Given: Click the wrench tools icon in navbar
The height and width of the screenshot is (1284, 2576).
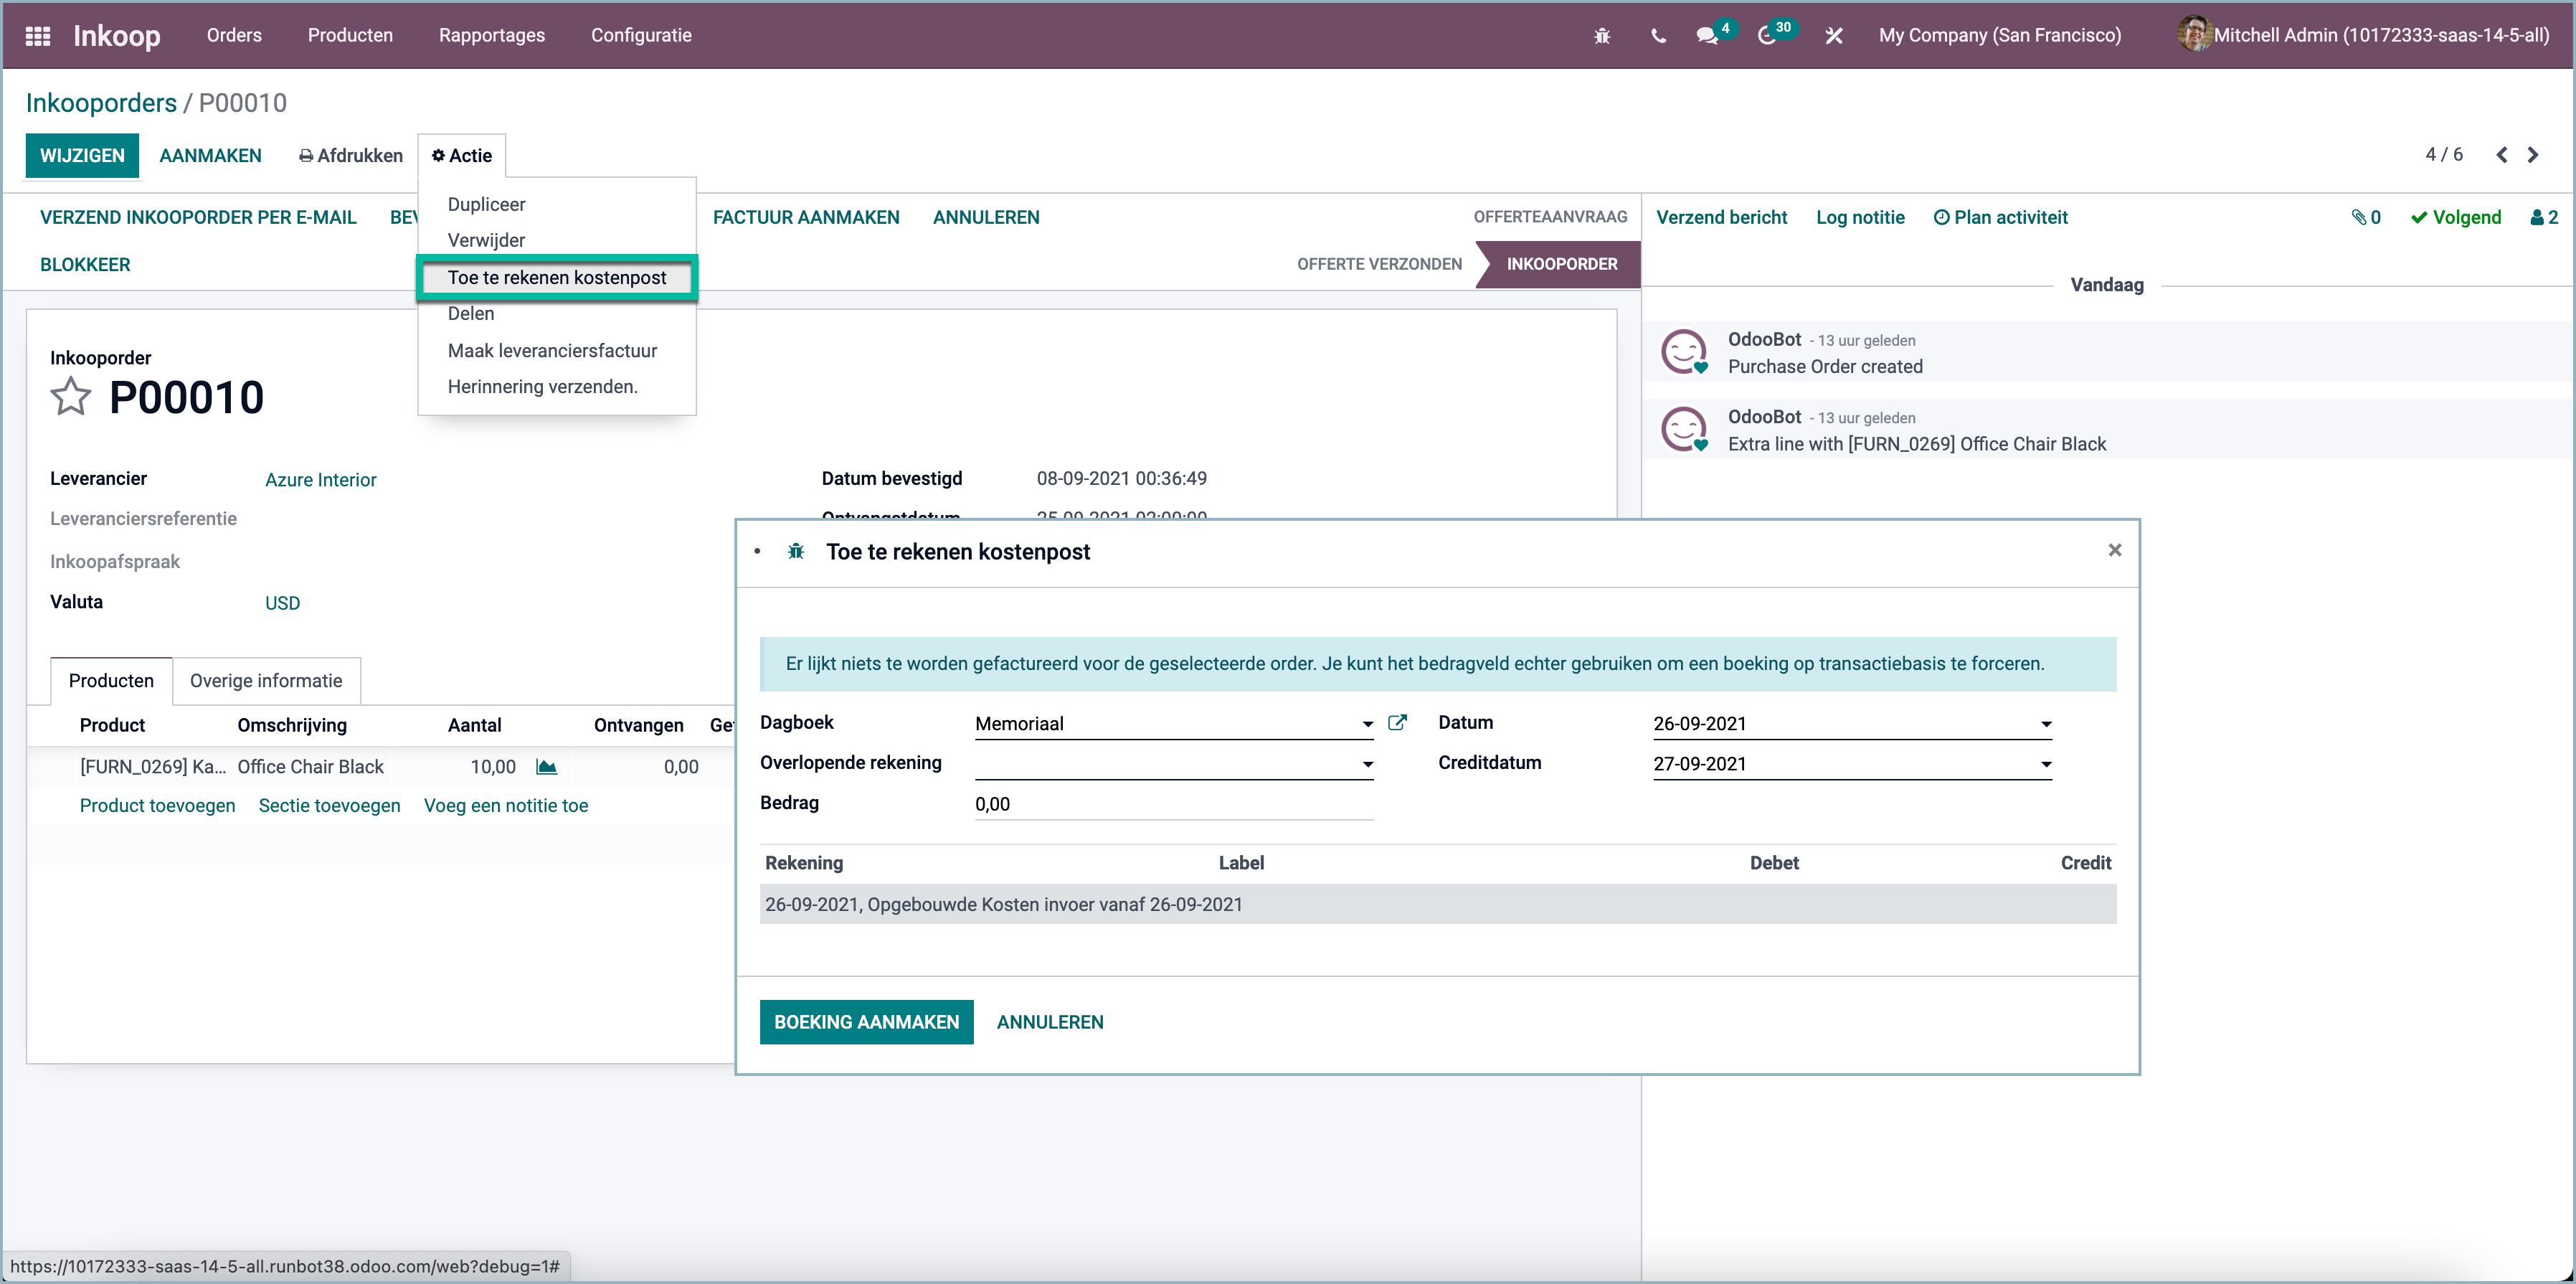Looking at the screenshot, I should [1833, 36].
